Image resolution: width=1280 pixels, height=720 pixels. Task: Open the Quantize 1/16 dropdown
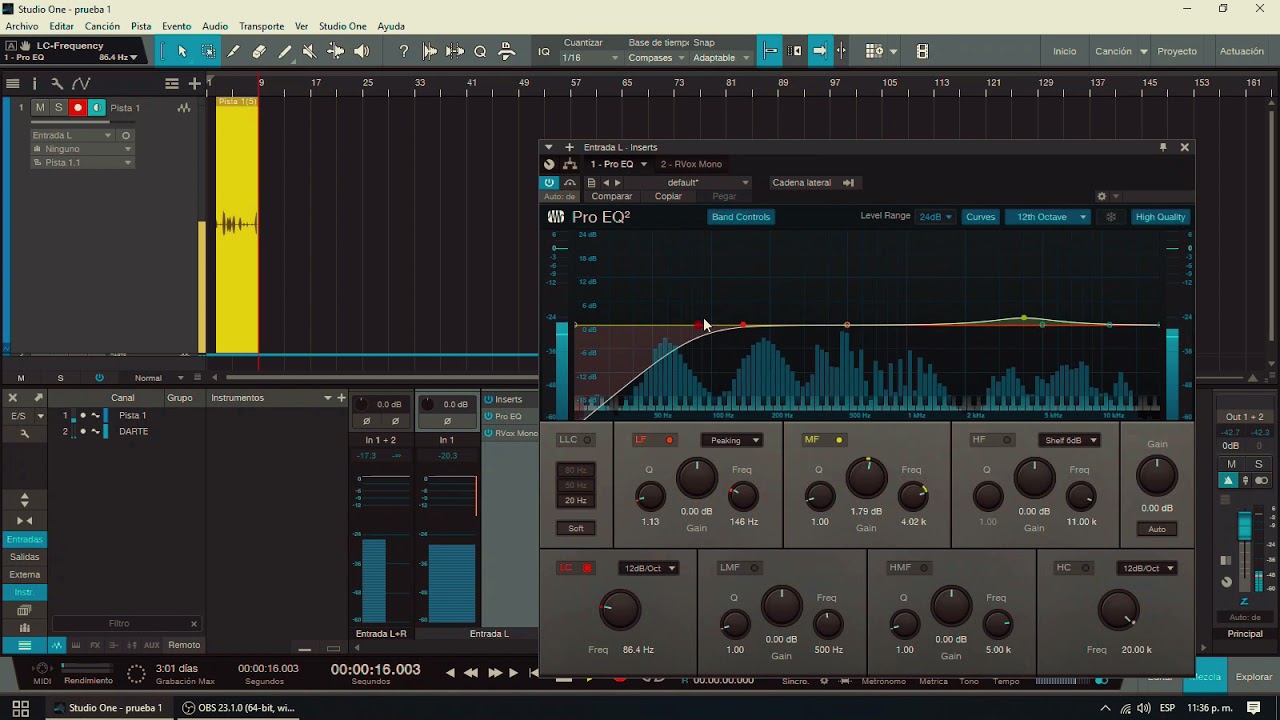pos(591,57)
